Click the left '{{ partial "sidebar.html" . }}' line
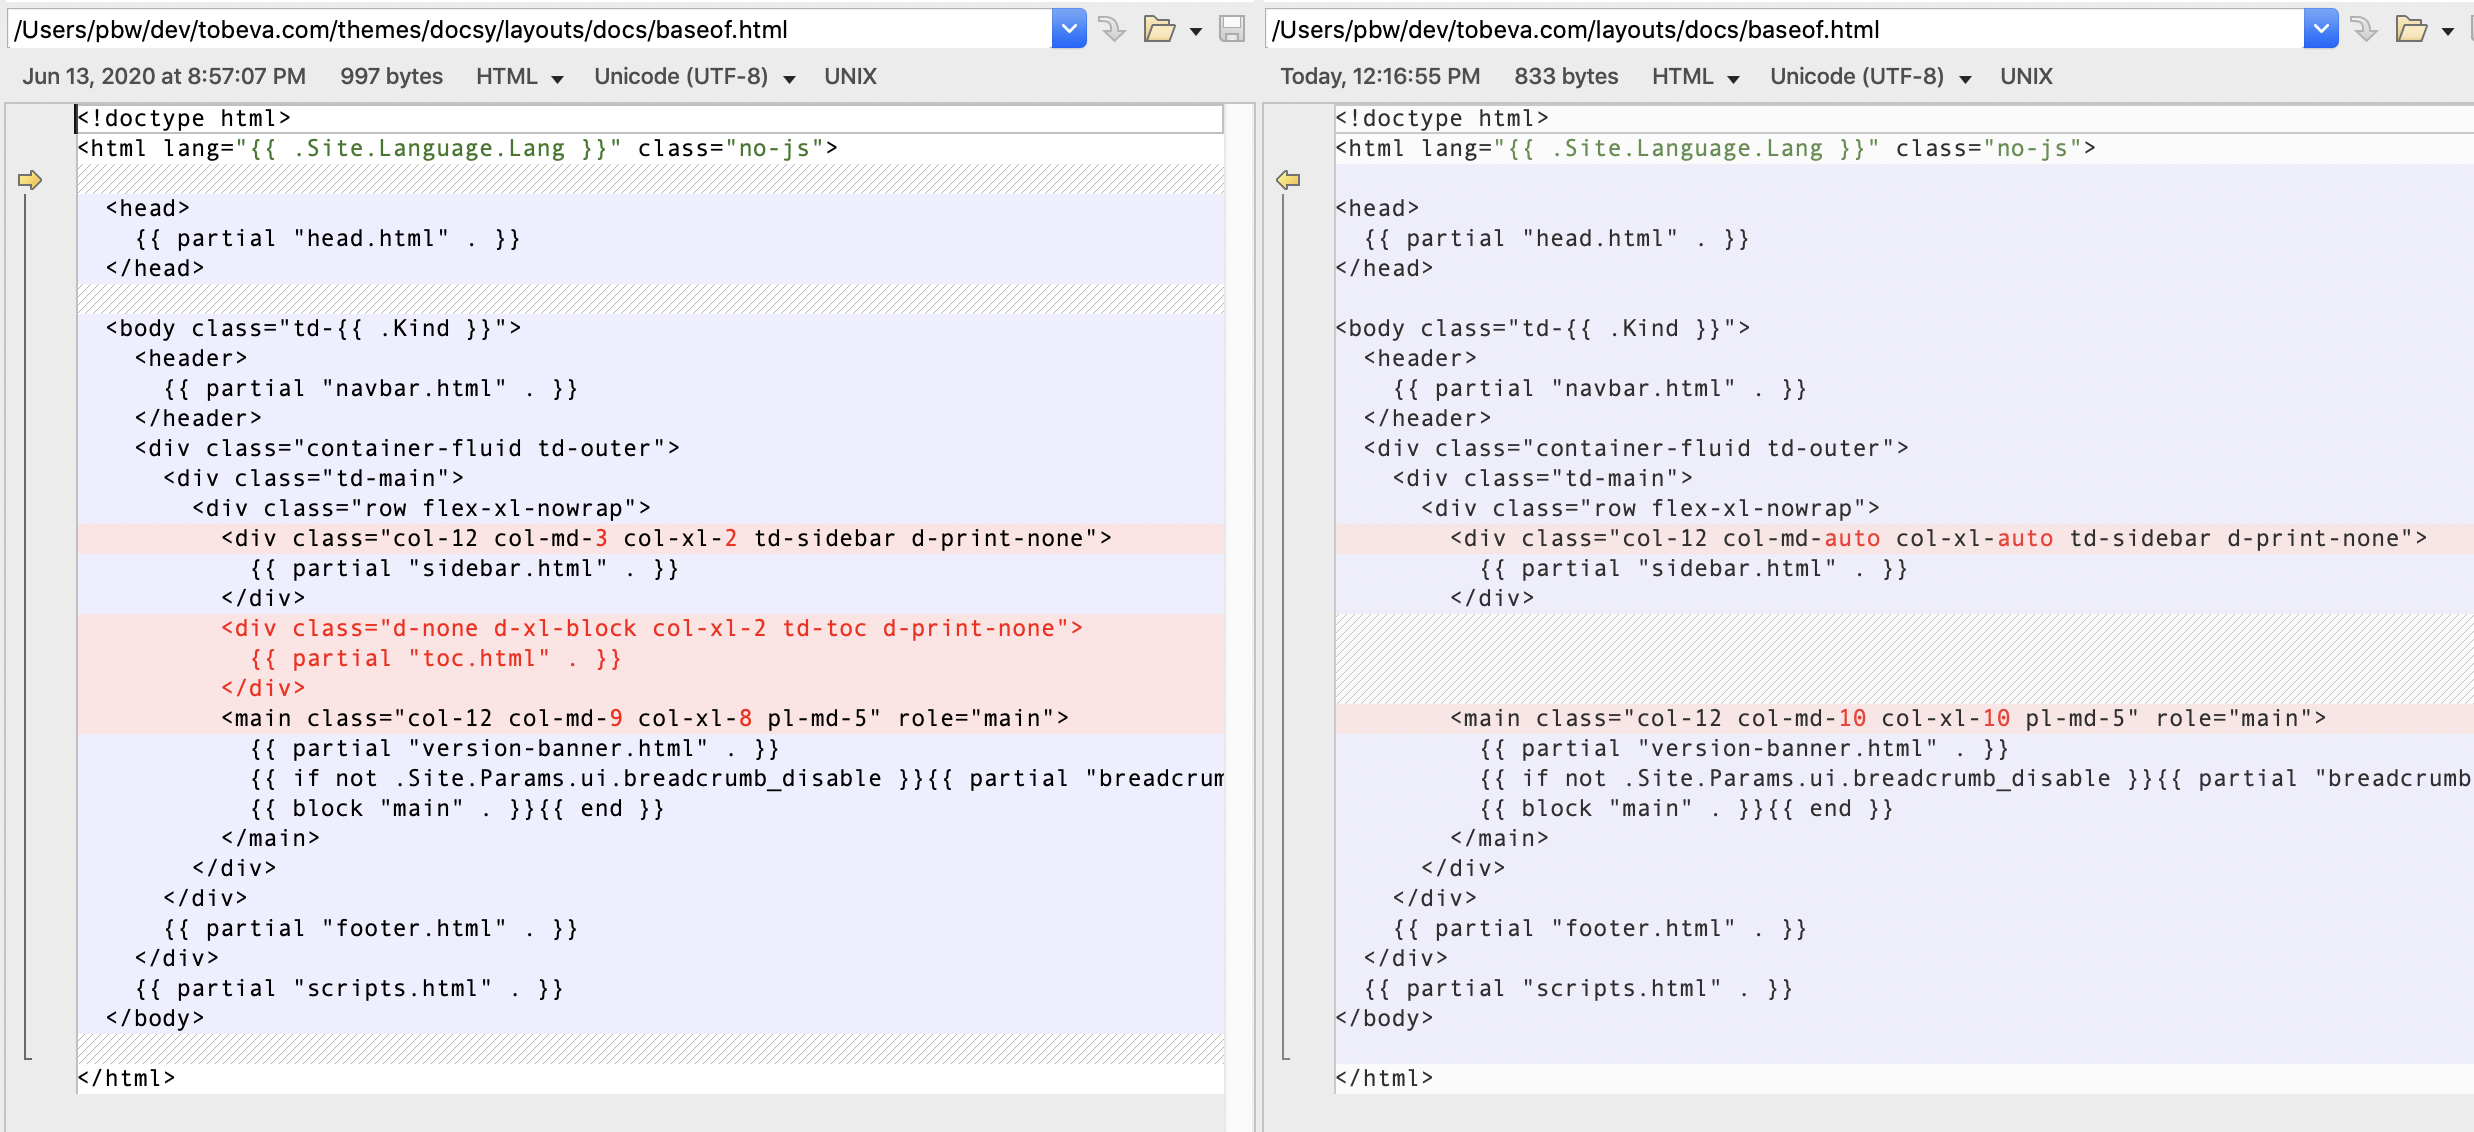This screenshot has width=2474, height=1132. pos(651,569)
